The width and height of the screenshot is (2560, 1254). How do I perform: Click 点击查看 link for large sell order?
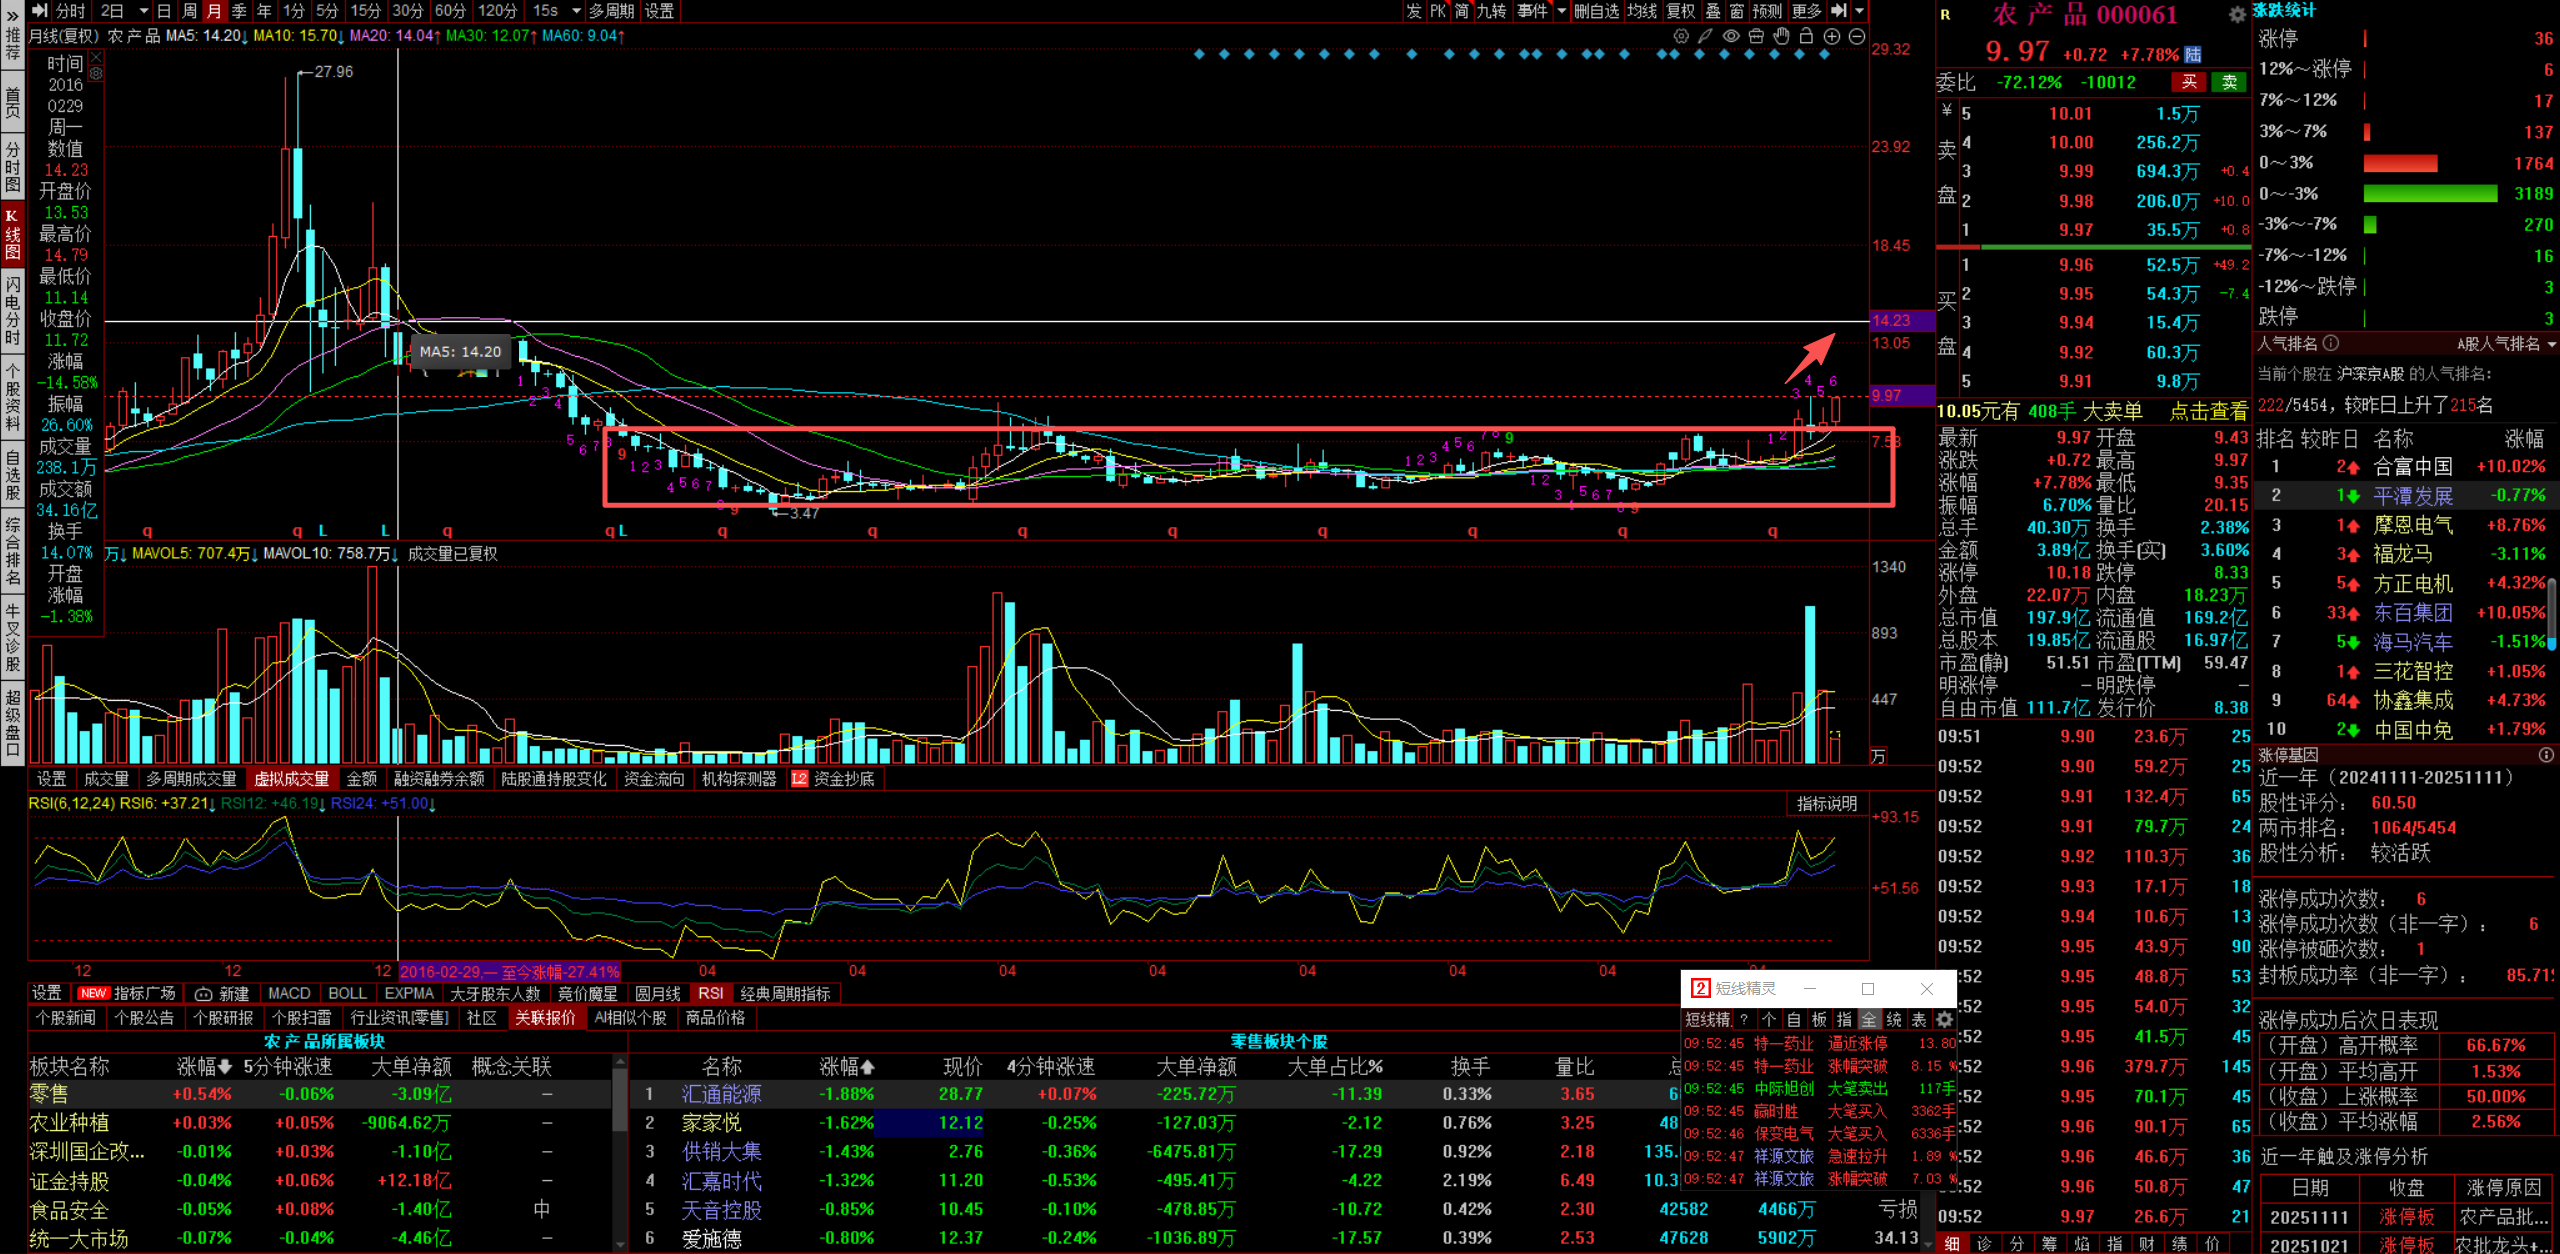click(x=2208, y=411)
